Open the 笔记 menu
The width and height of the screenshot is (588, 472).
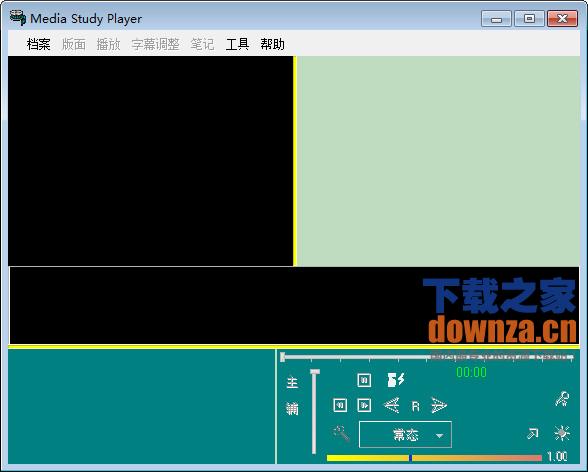[x=202, y=44]
